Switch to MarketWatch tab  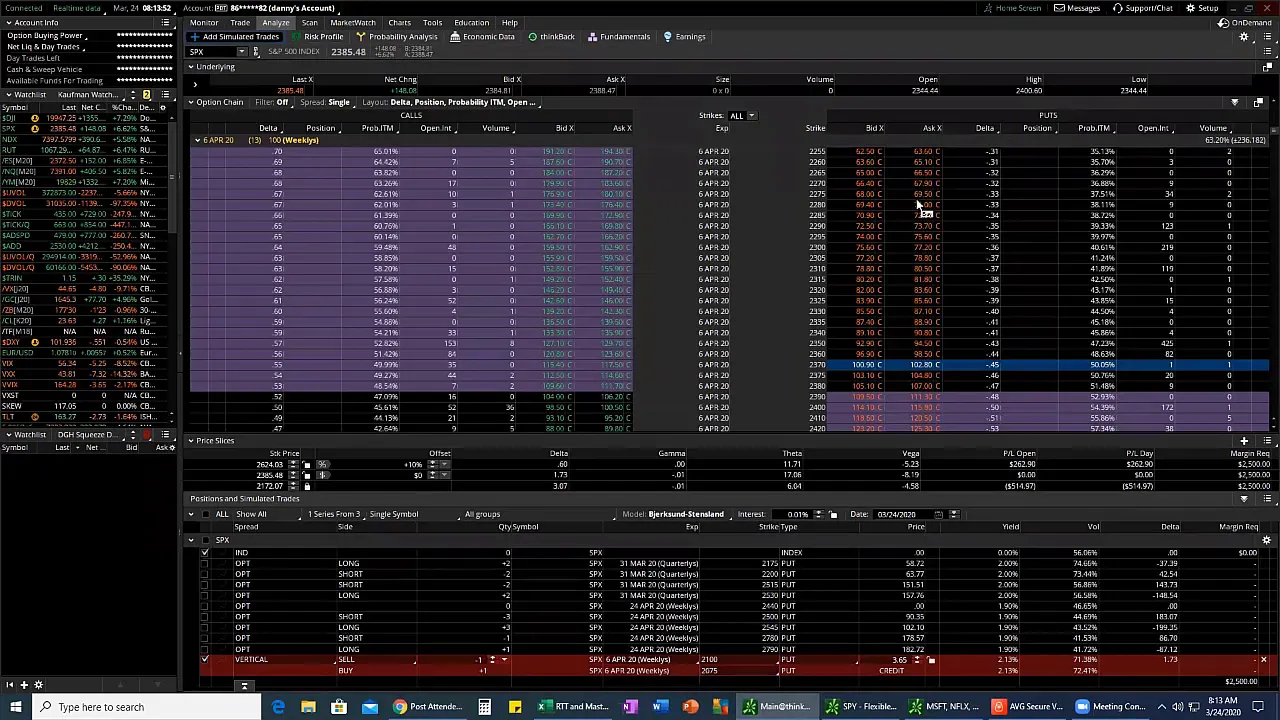pyautogui.click(x=353, y=22)
